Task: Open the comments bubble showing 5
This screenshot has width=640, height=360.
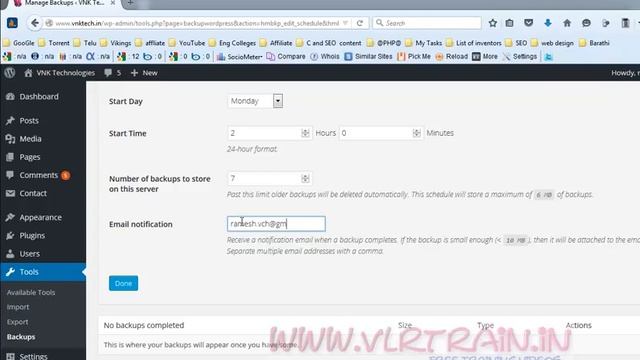Action: 113,73
